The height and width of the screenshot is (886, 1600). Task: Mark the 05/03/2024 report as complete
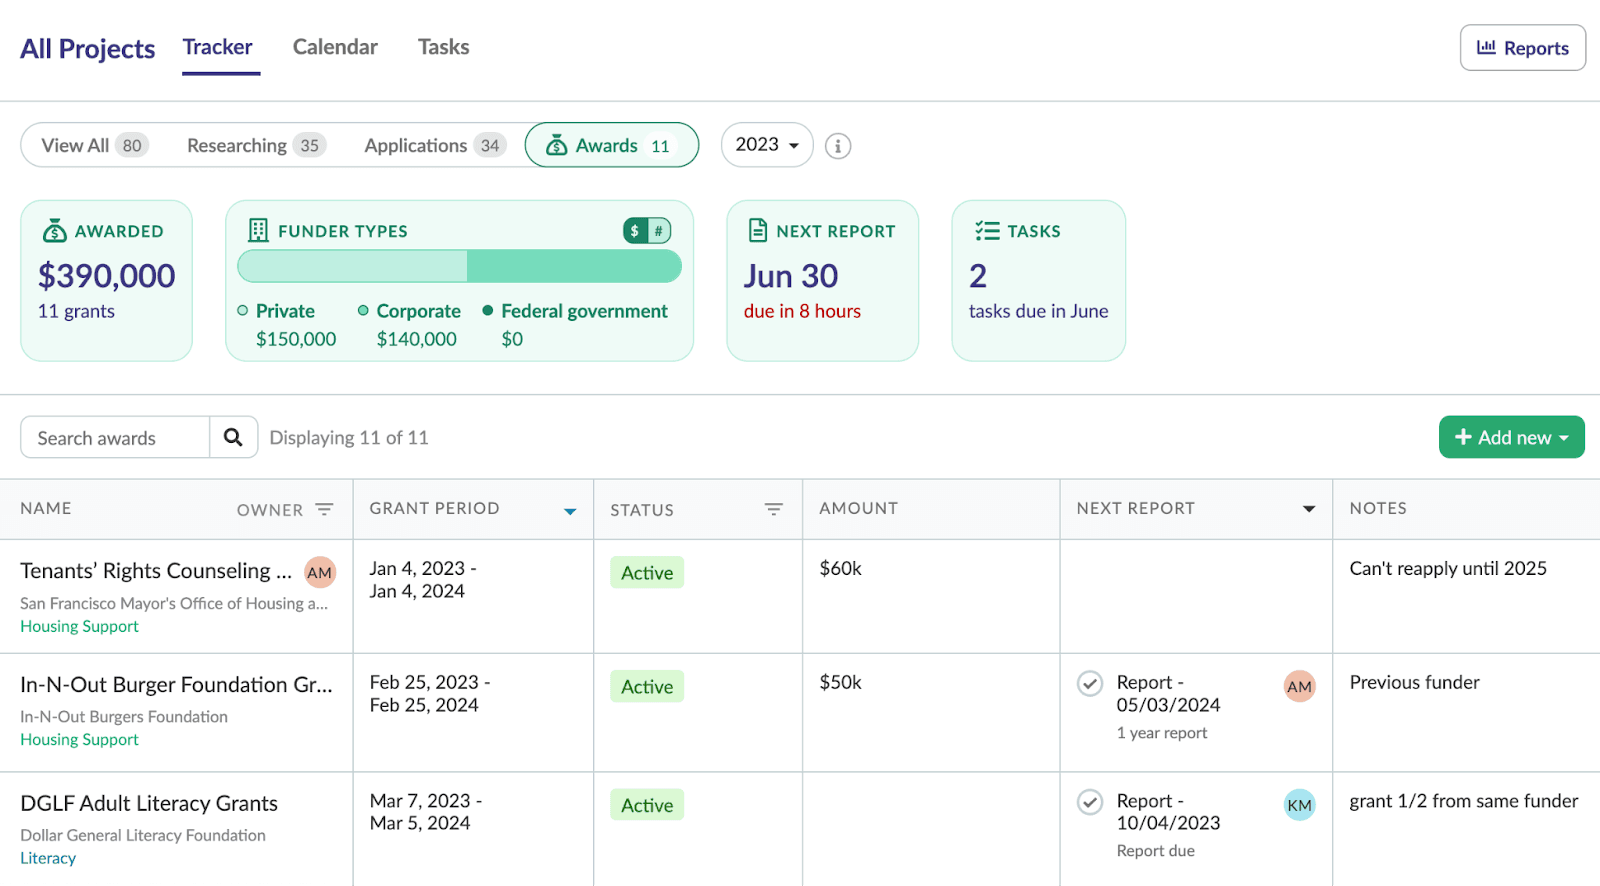1090,683
